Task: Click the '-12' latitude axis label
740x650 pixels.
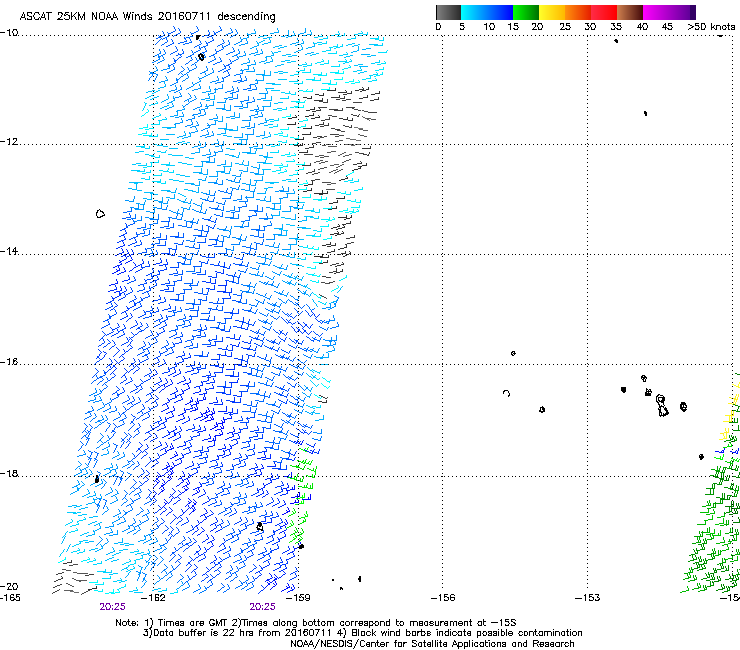Action: (x=9, y=142)
